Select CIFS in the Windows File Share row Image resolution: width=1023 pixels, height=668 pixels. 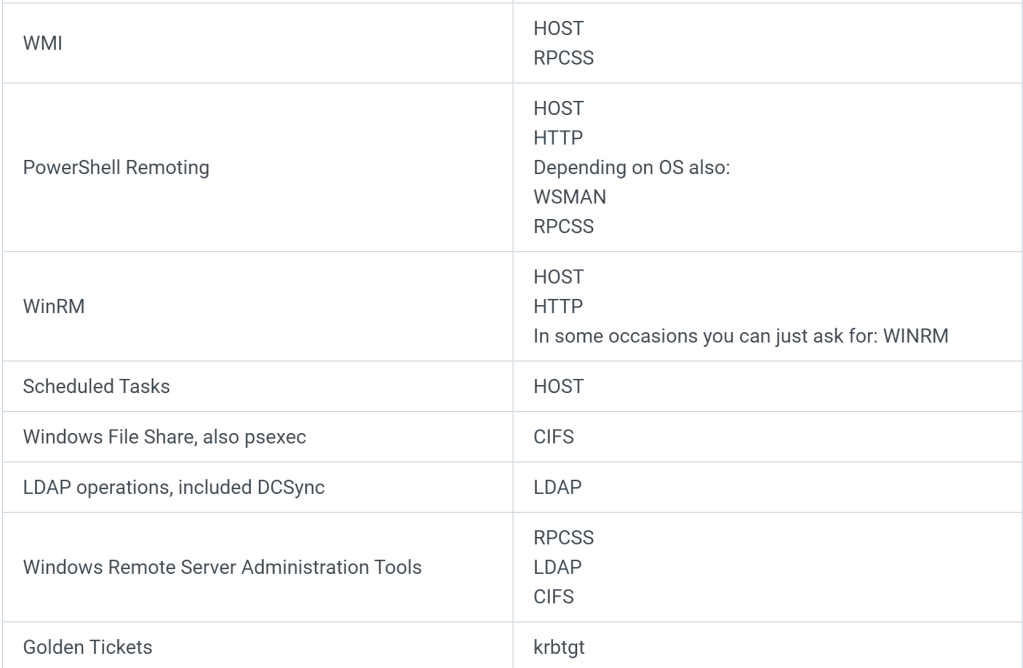point(554,436)
